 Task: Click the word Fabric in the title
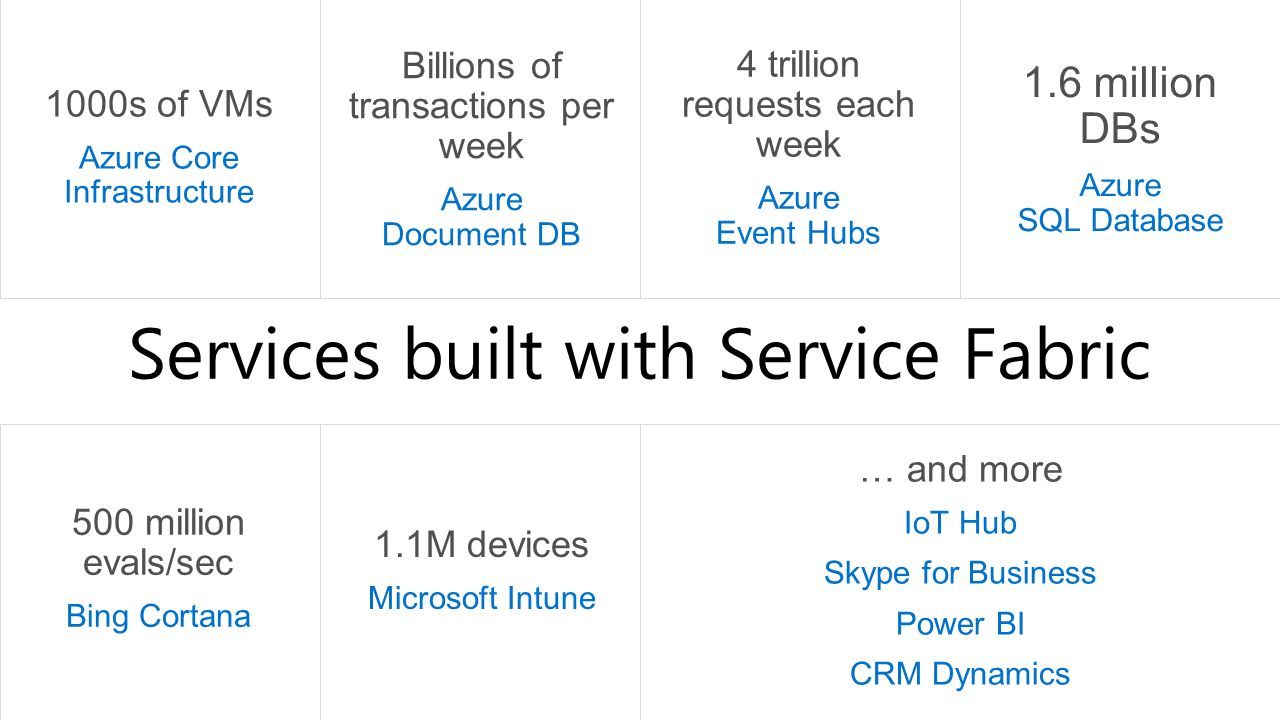point(1053,354)
